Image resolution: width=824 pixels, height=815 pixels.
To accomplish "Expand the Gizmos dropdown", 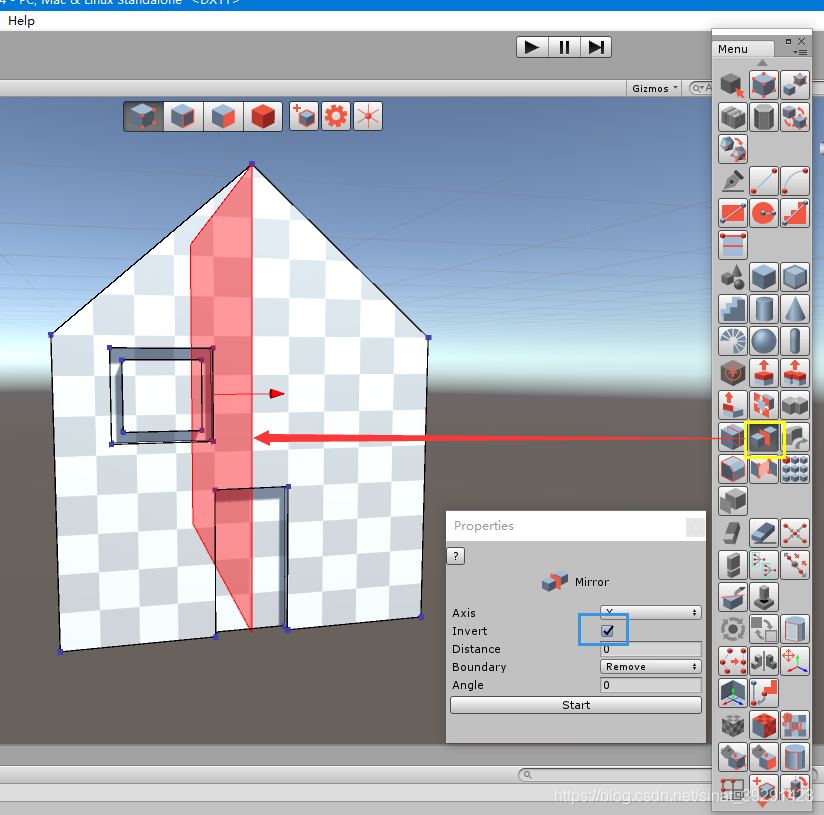I will tap(655, 88).
